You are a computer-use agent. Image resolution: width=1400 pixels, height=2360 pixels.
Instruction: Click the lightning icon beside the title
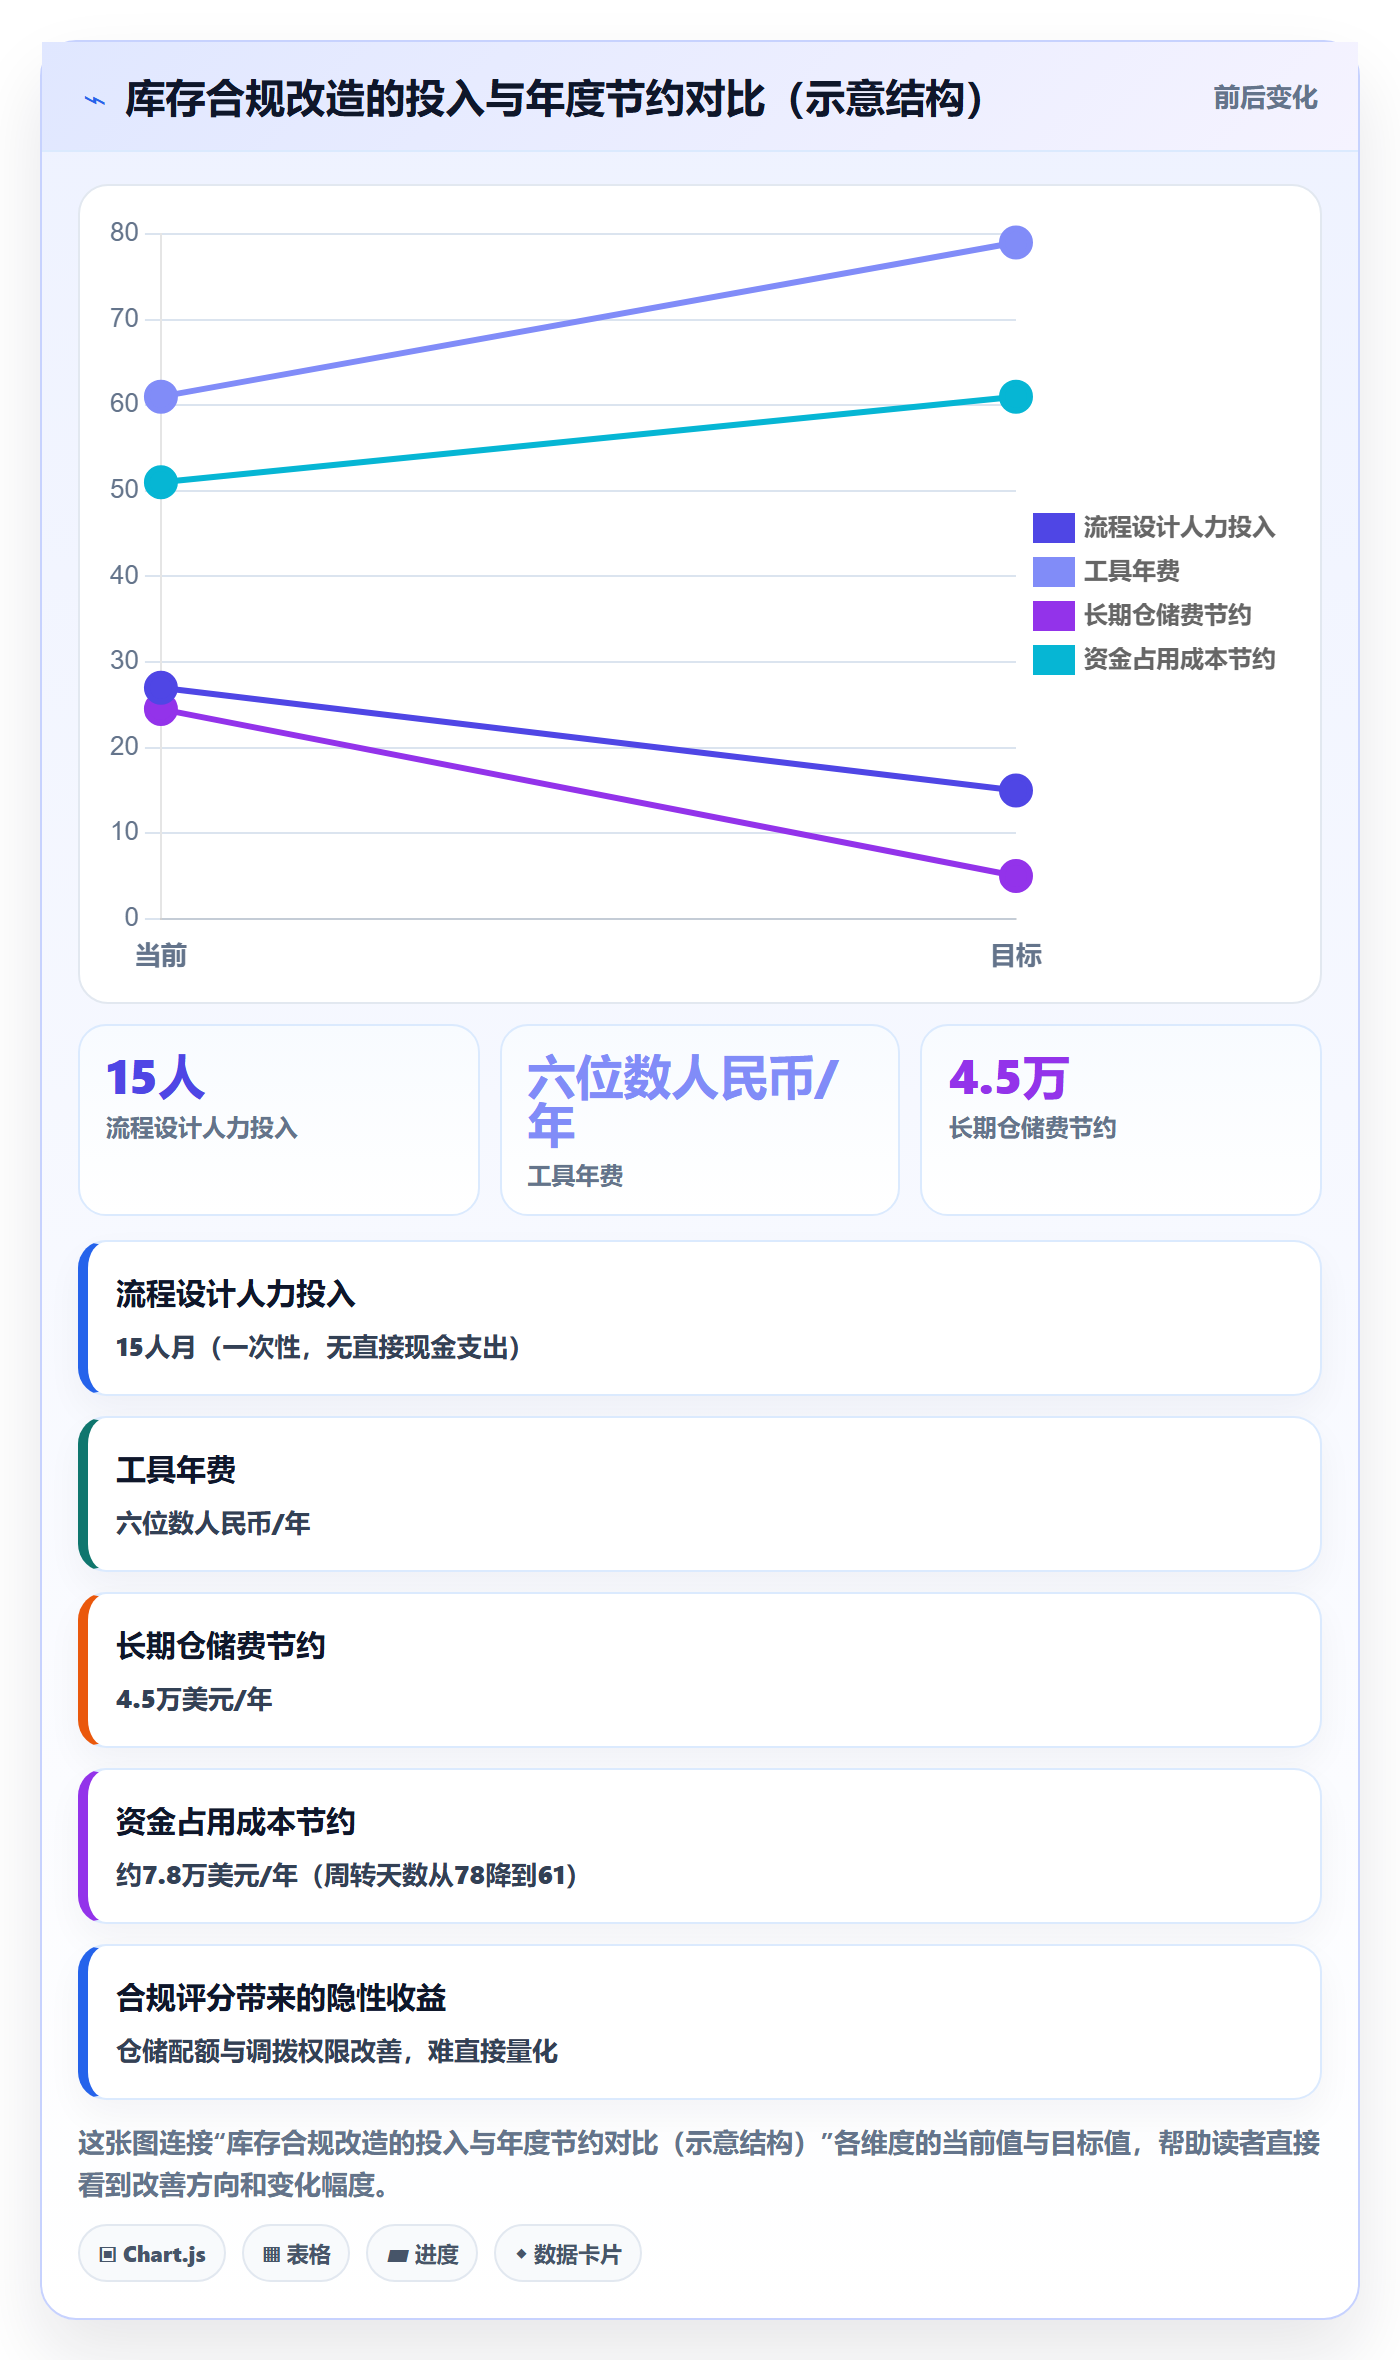95,100
